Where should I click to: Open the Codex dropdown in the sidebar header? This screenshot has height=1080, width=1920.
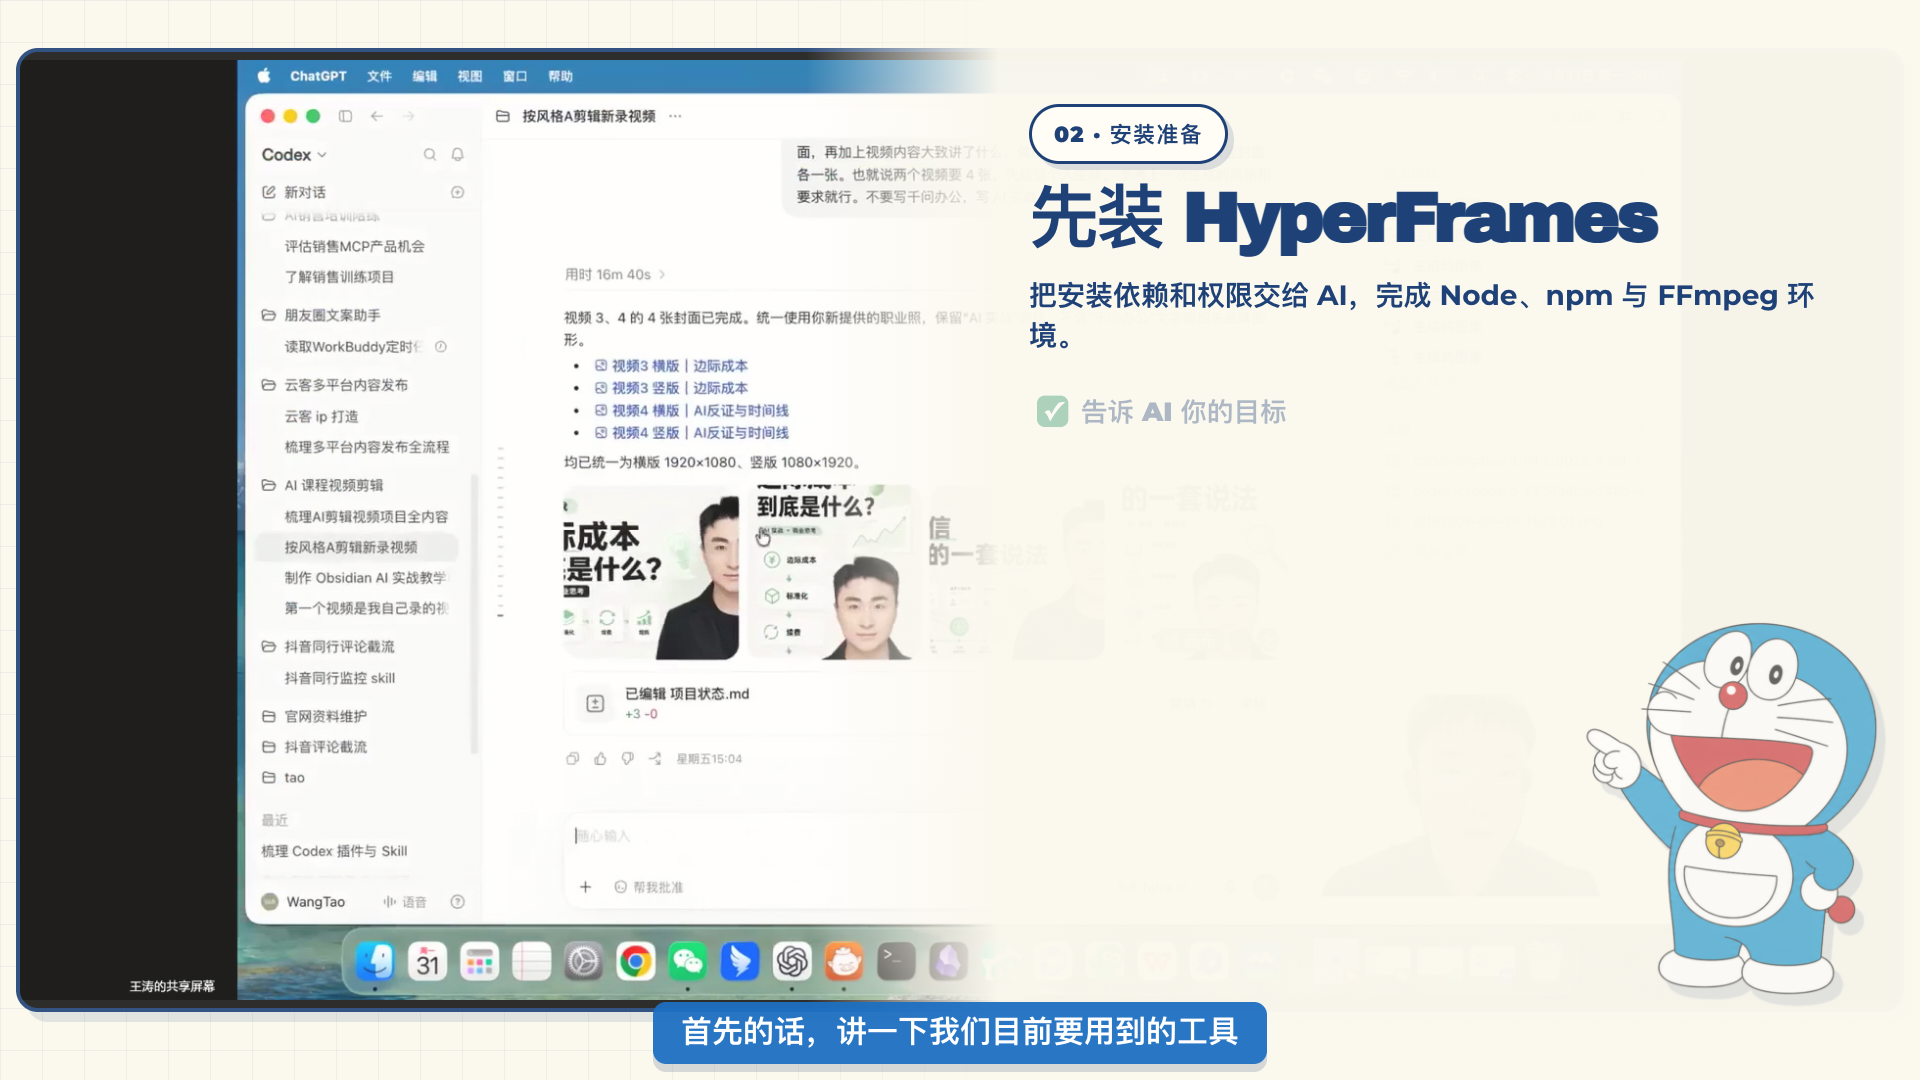click(x=294, y=154)
